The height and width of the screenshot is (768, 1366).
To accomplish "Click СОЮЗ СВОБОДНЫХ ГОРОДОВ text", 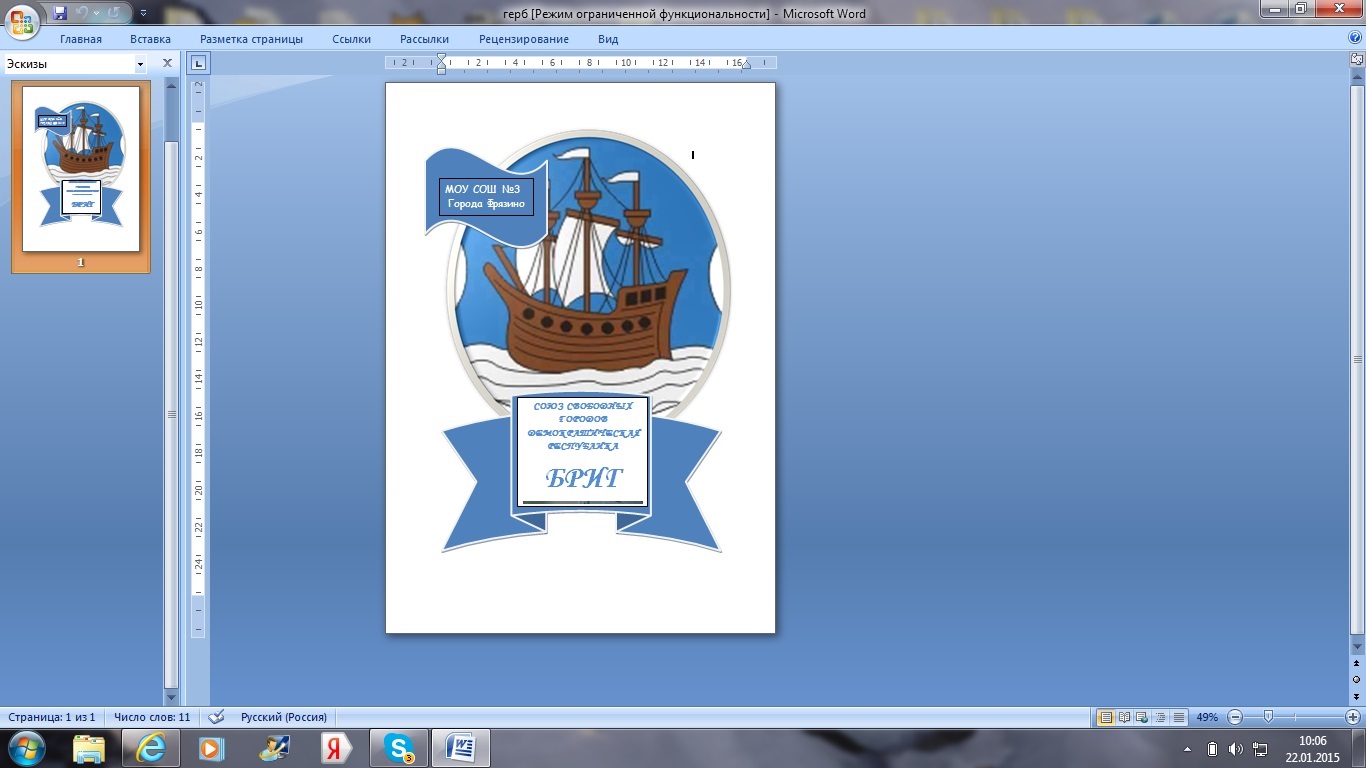I will 583,413.
